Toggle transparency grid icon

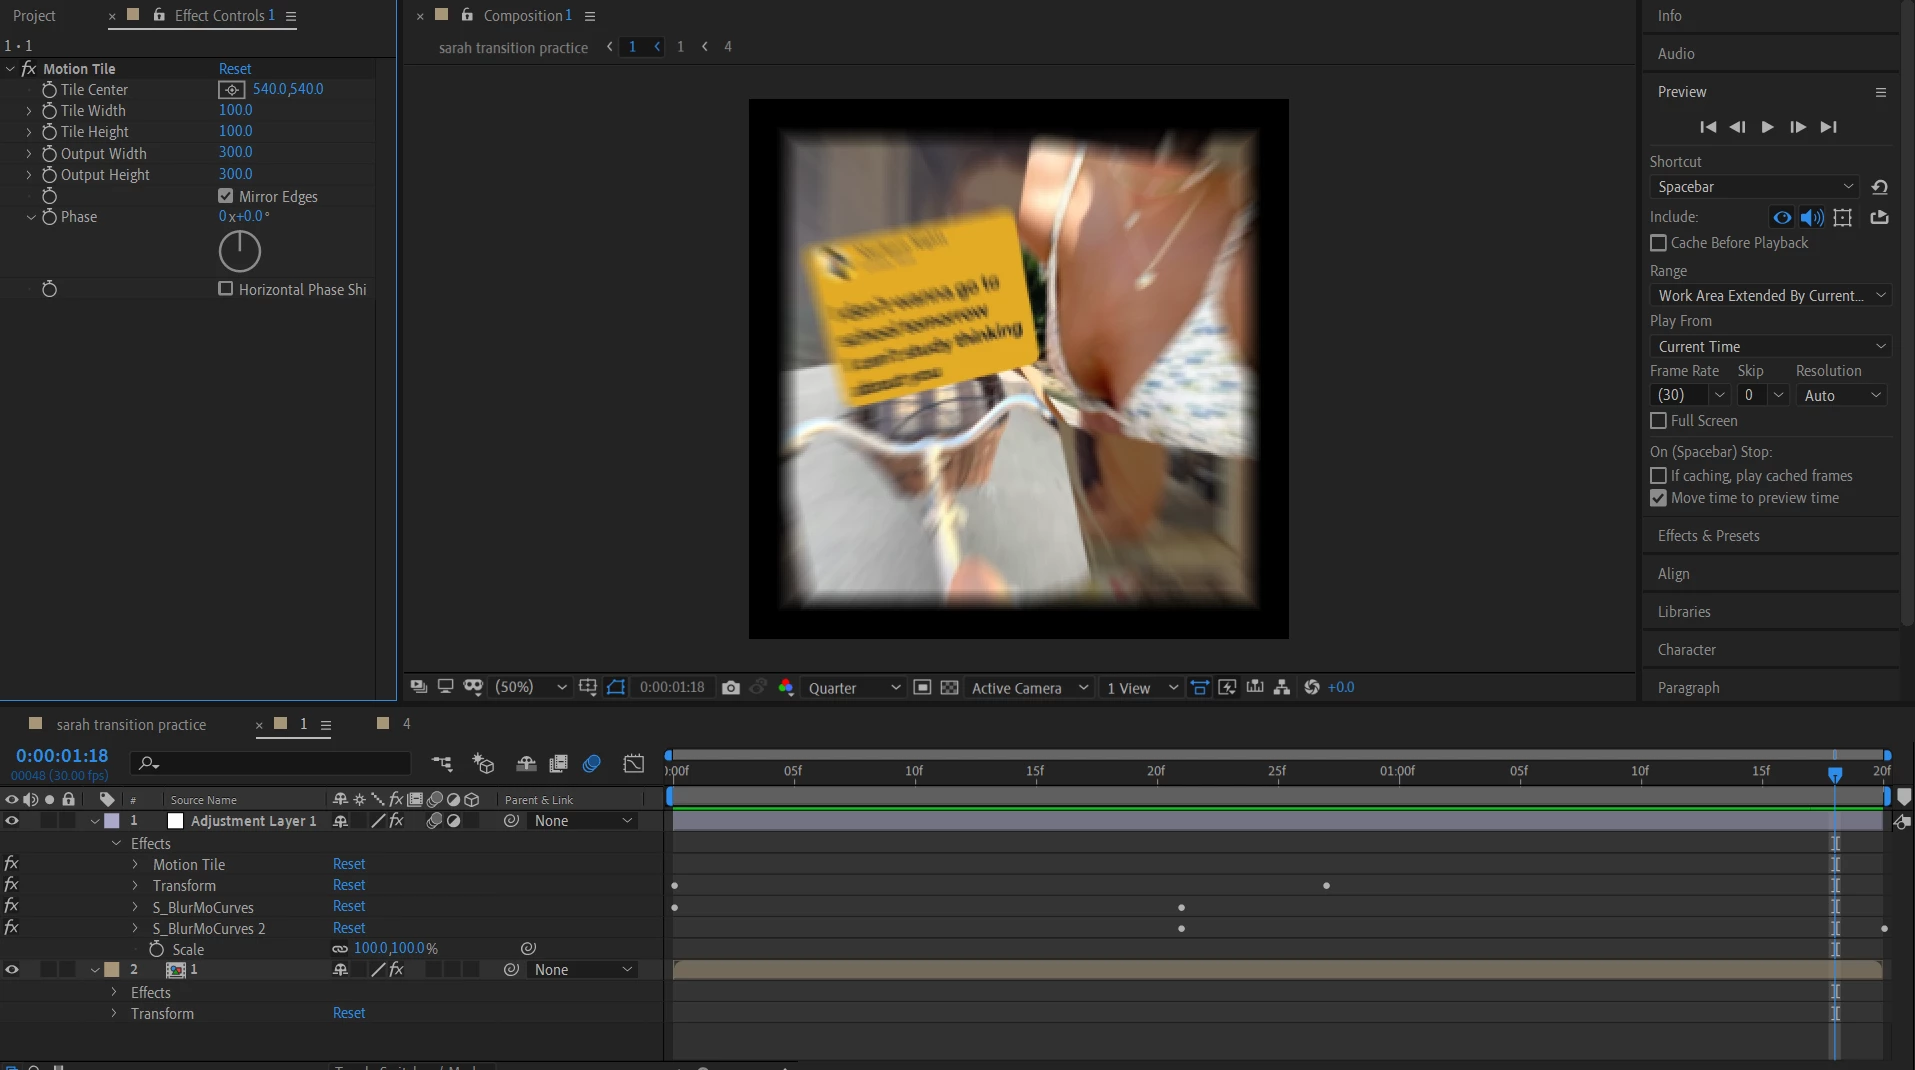(950, 688)
